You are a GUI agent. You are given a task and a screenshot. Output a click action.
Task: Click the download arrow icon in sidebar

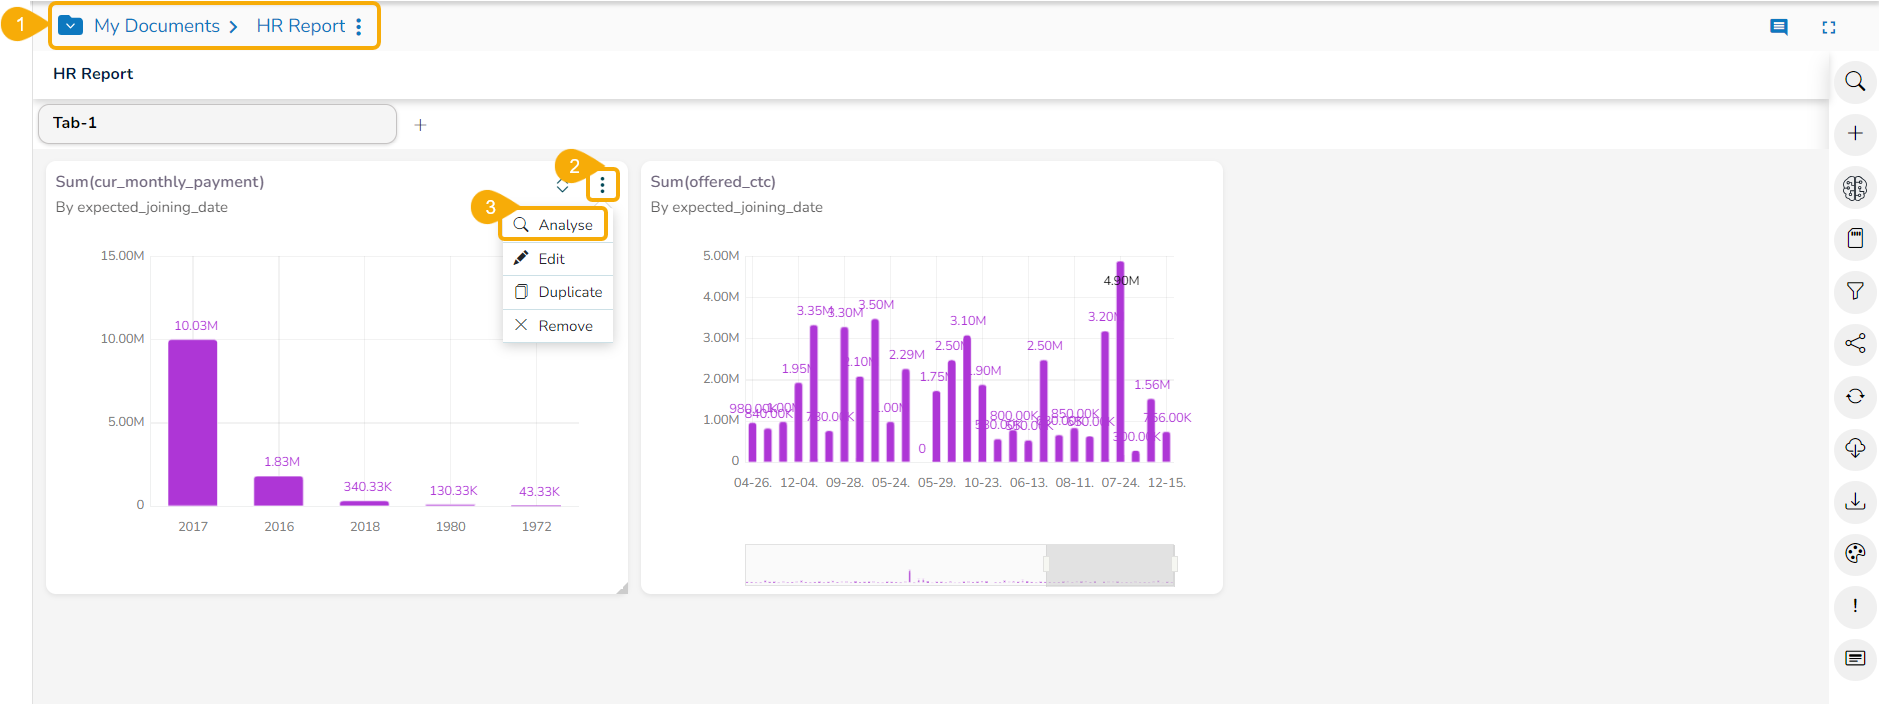pos(1854,501)
